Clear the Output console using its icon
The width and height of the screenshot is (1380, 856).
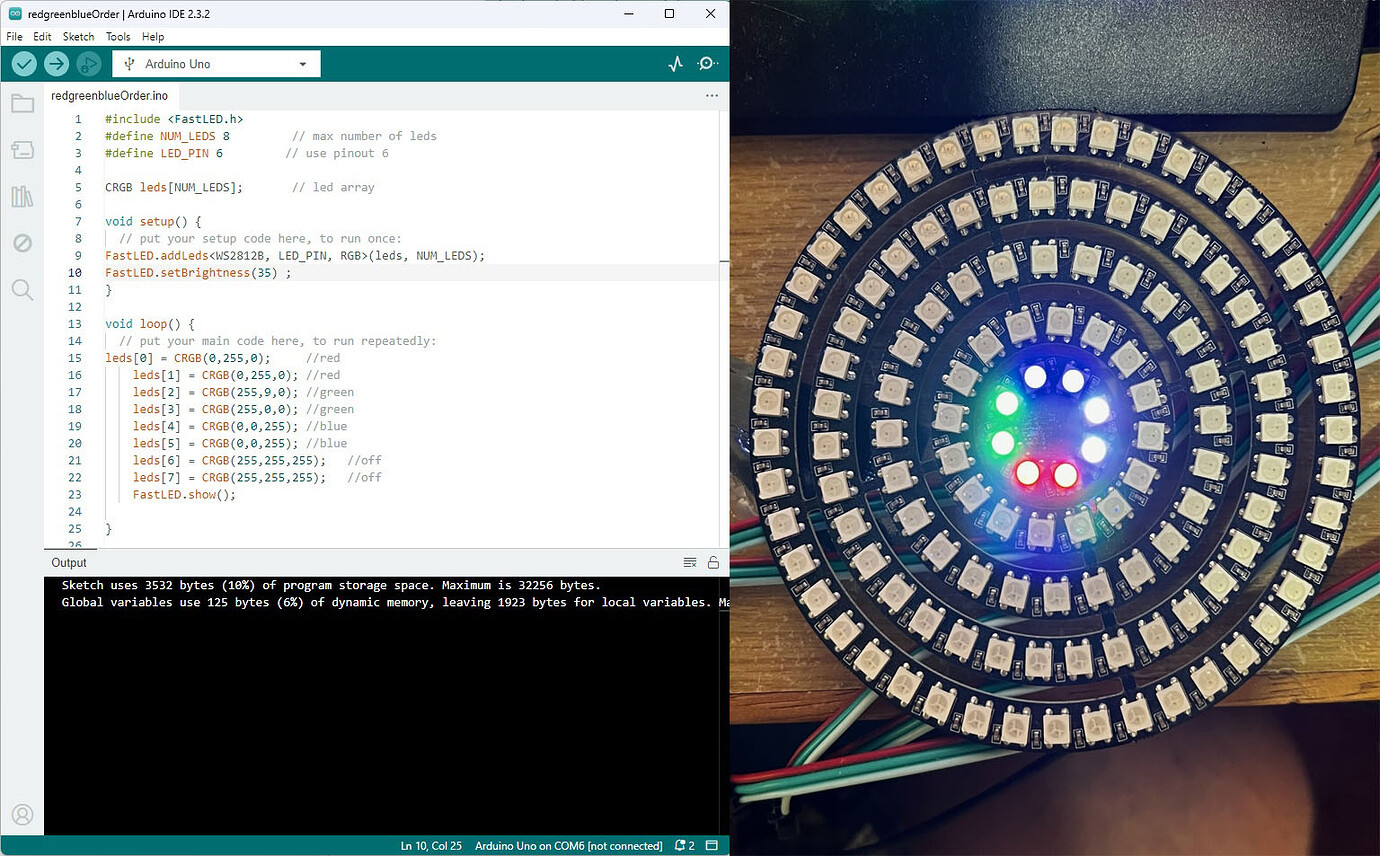(x=690, y=562)
